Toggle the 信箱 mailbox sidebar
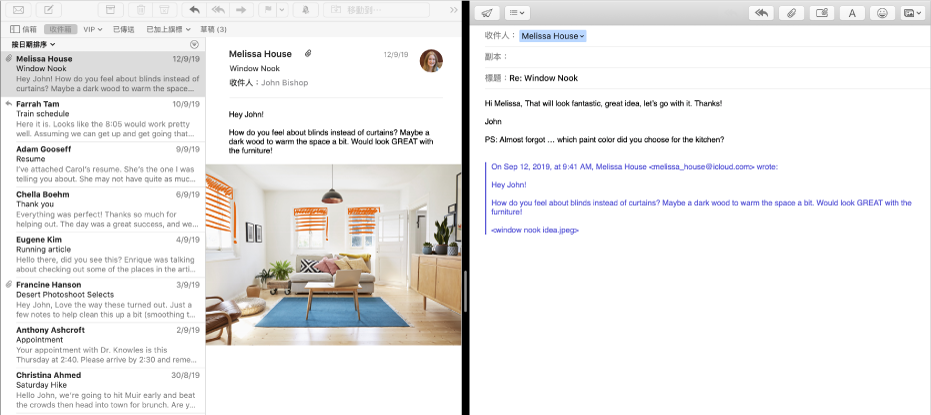The image size is (931, 415). point(24,29)
